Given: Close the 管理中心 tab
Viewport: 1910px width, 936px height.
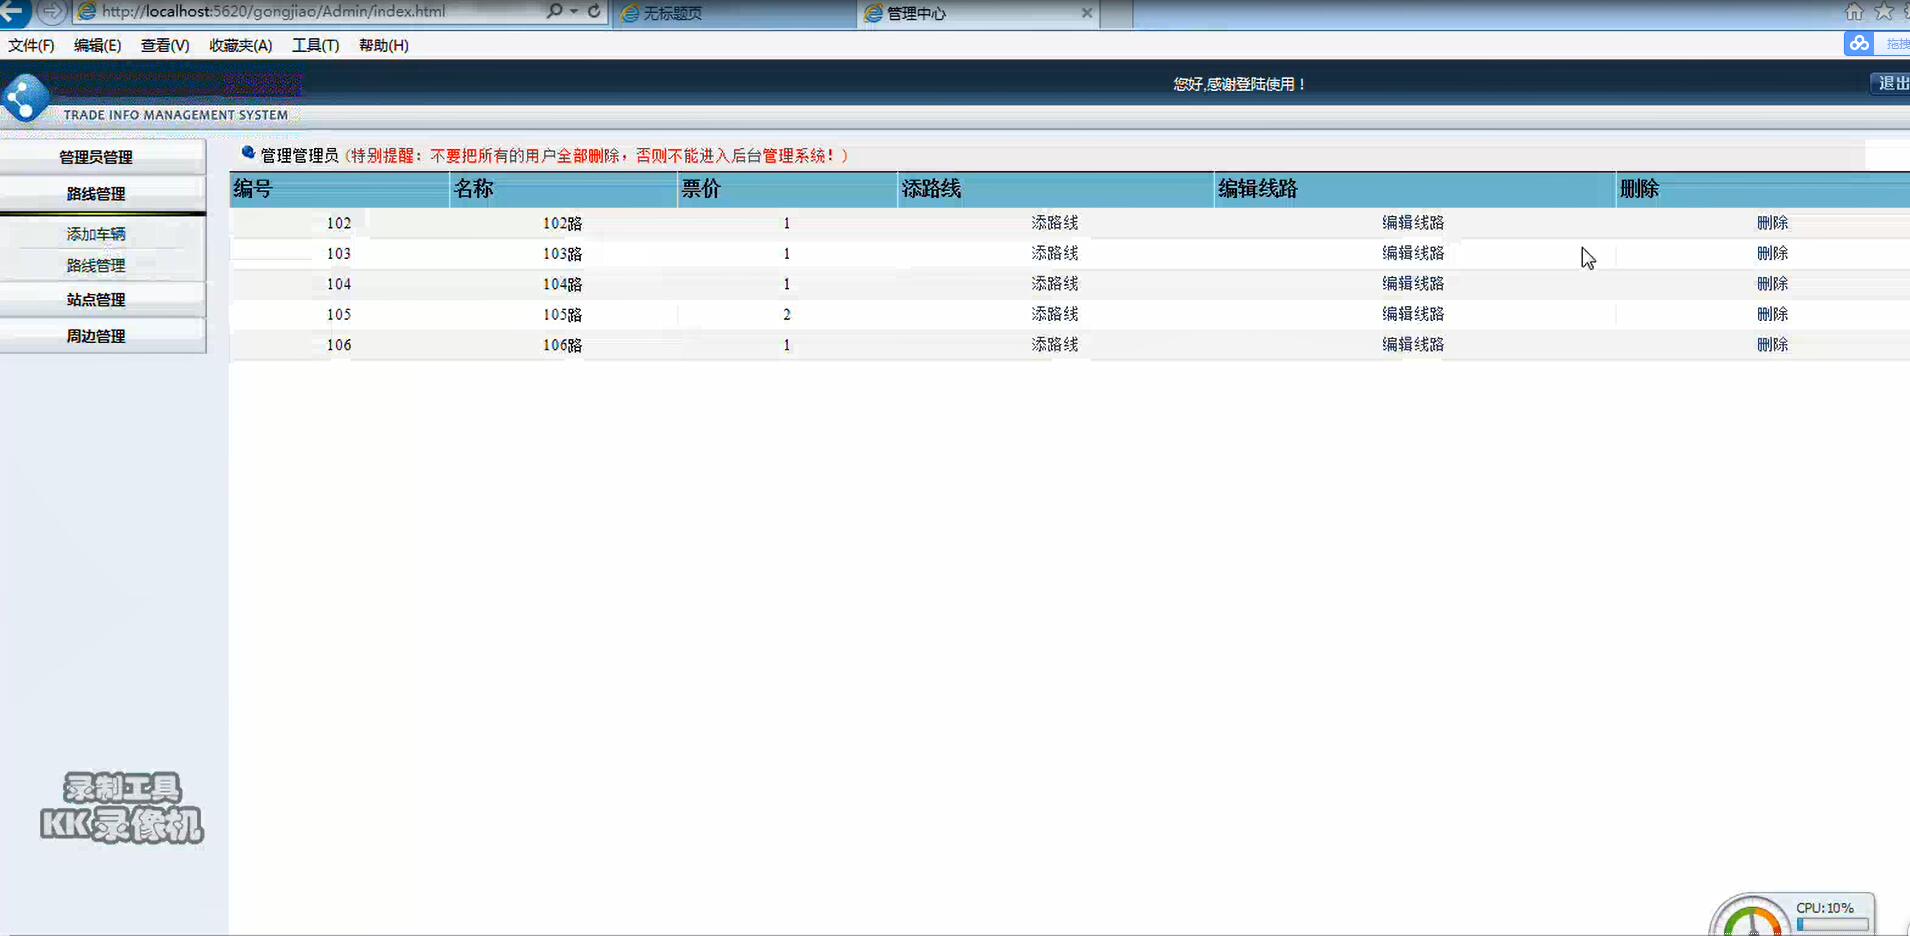Looking at the screenshot, I should pyautogui.click(x=1087, y=13).
